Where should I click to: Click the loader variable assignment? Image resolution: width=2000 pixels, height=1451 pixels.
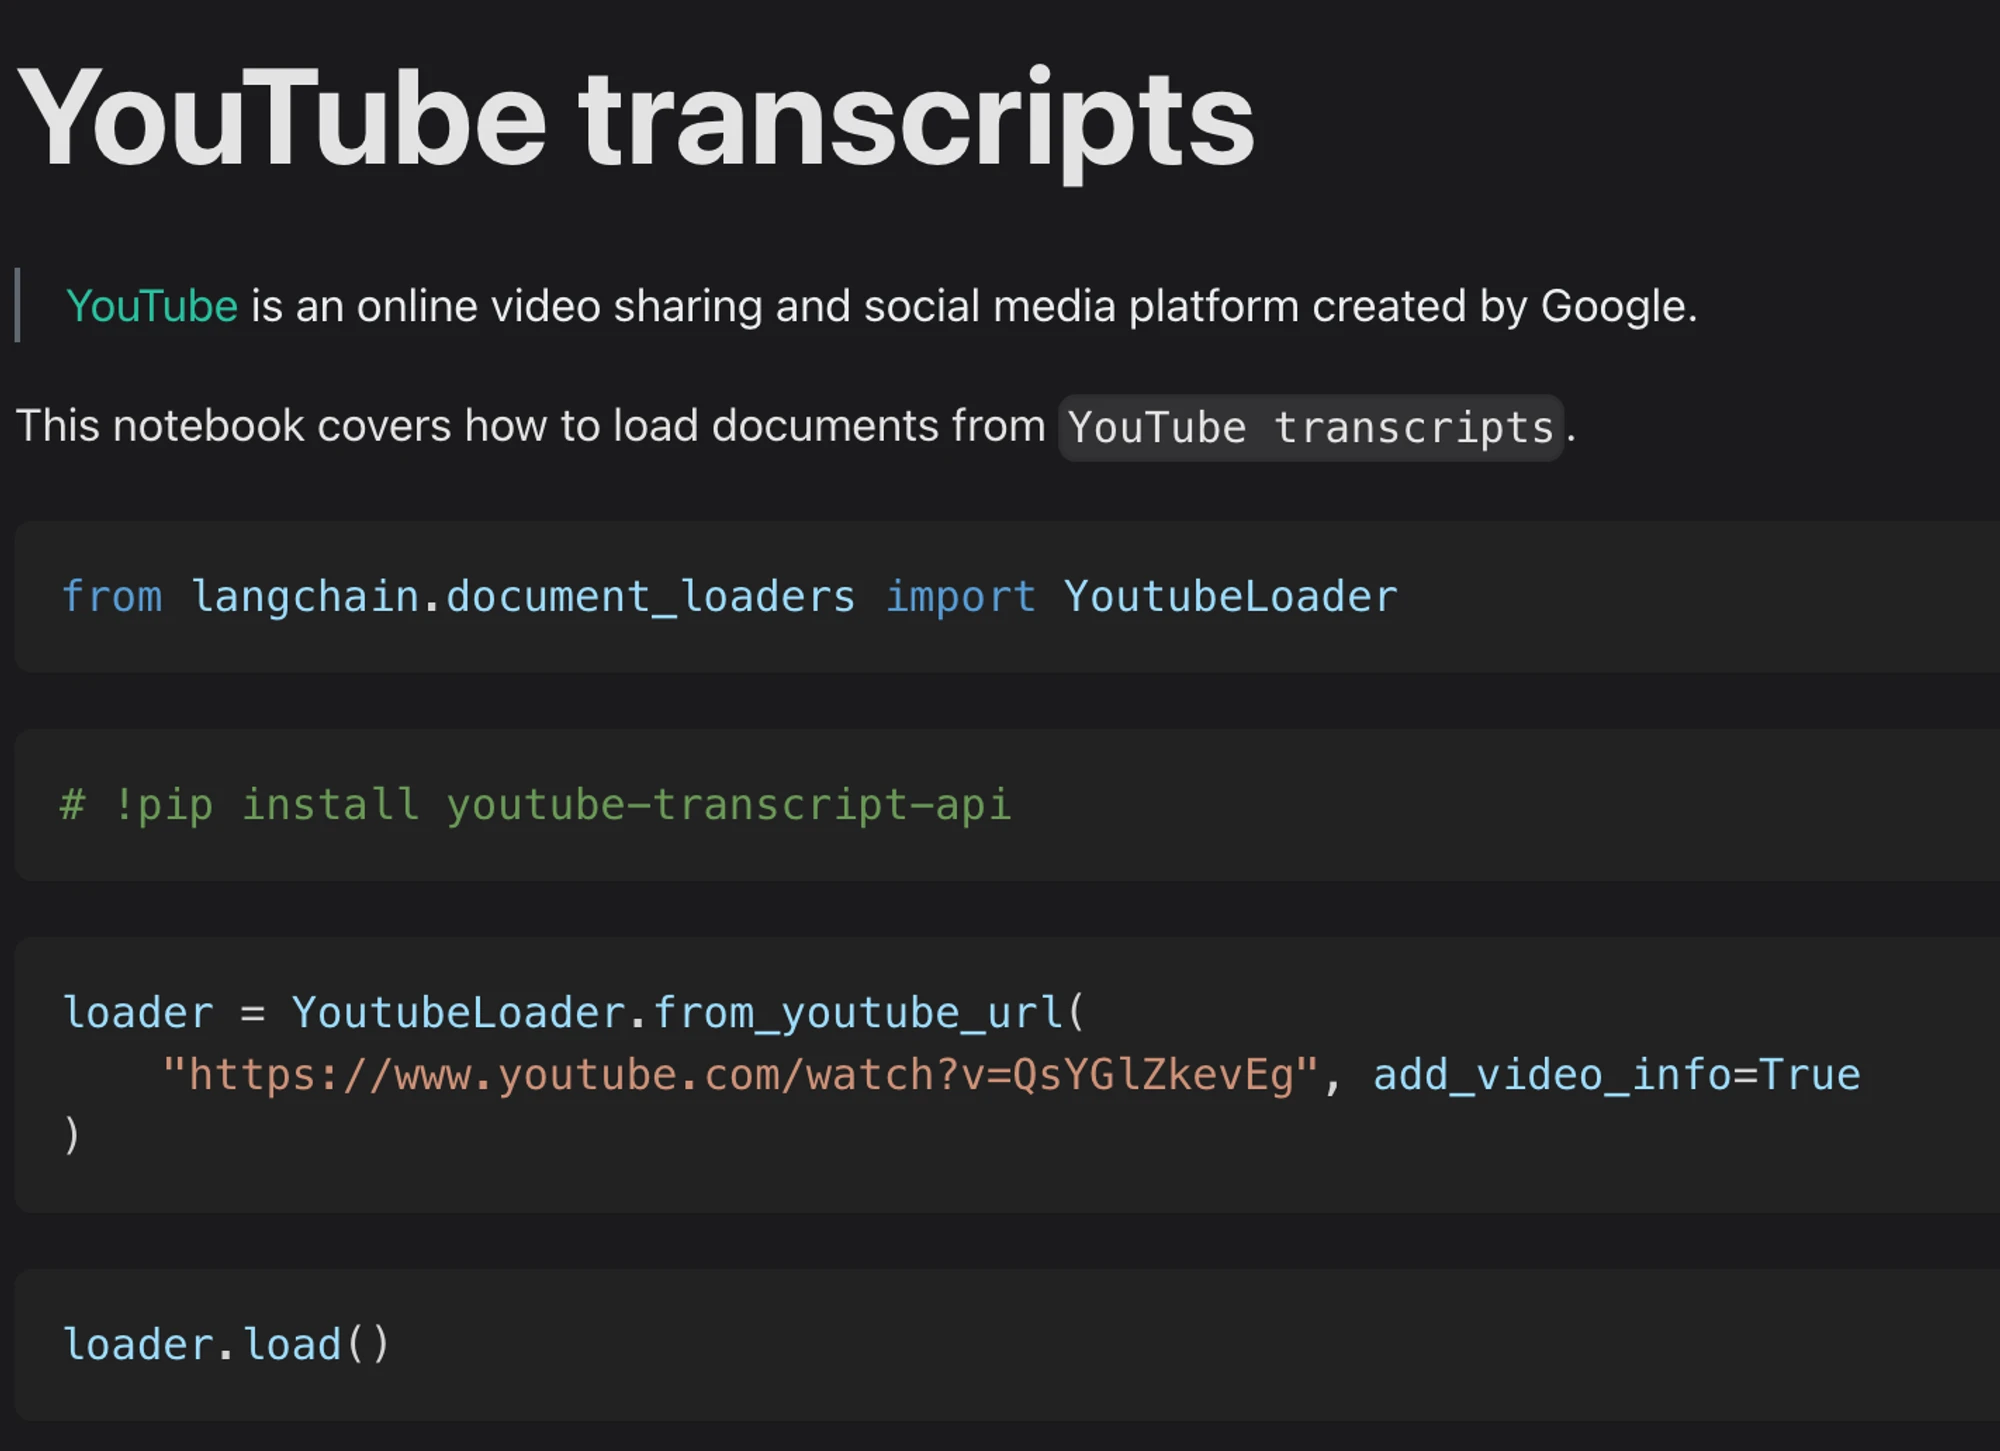tap(138, 1013)
